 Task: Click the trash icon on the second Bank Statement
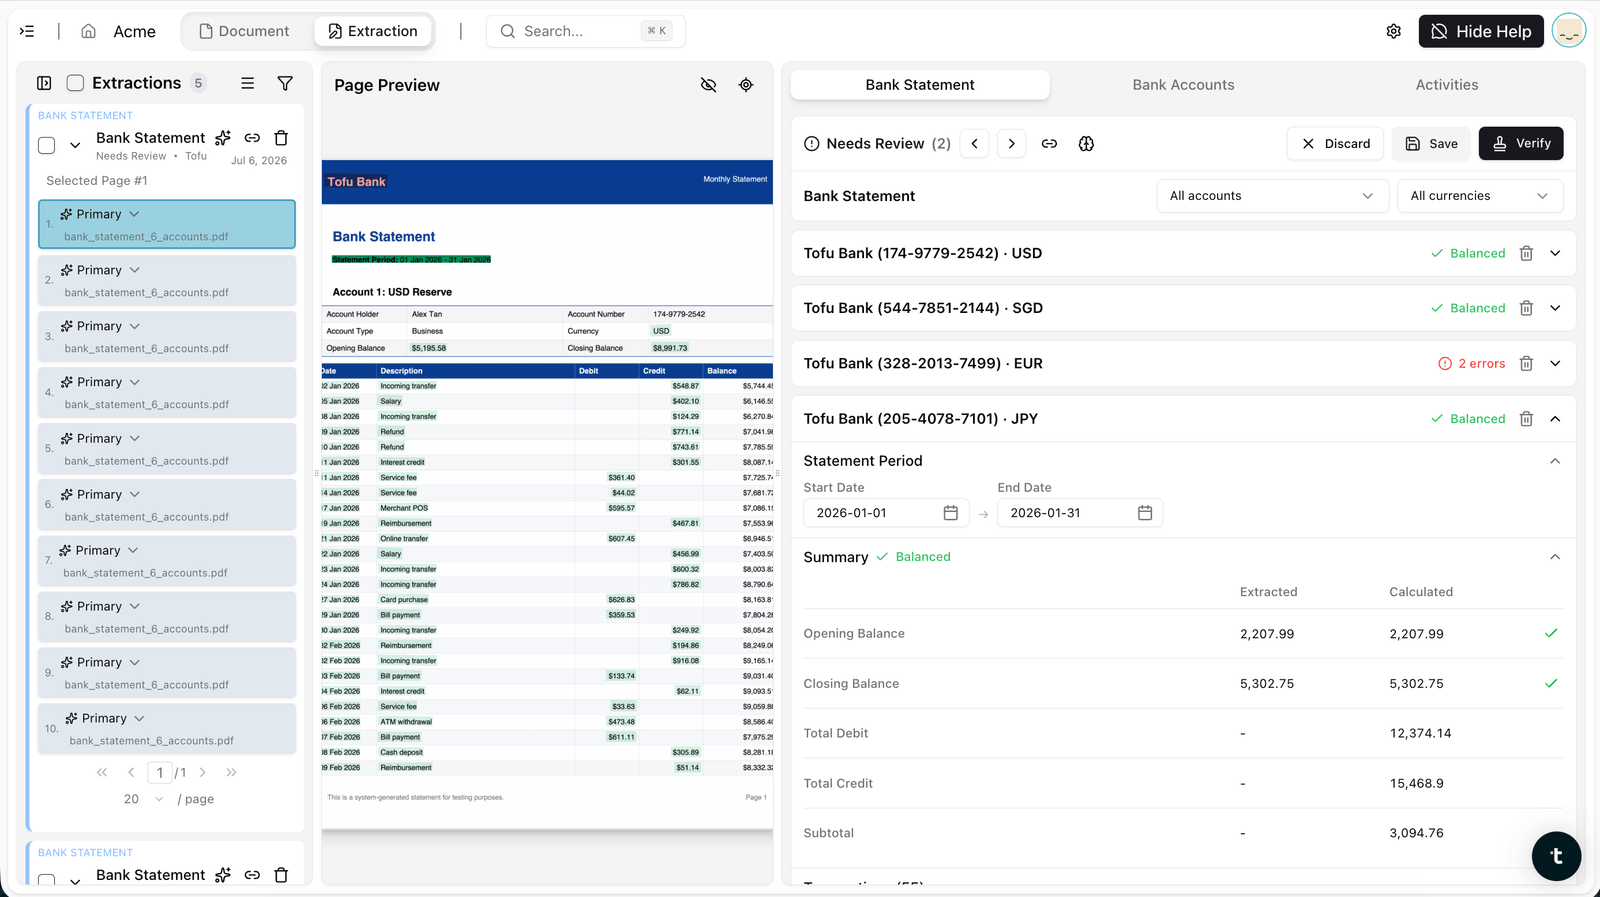pyautogui.click(x=281, y=875)
